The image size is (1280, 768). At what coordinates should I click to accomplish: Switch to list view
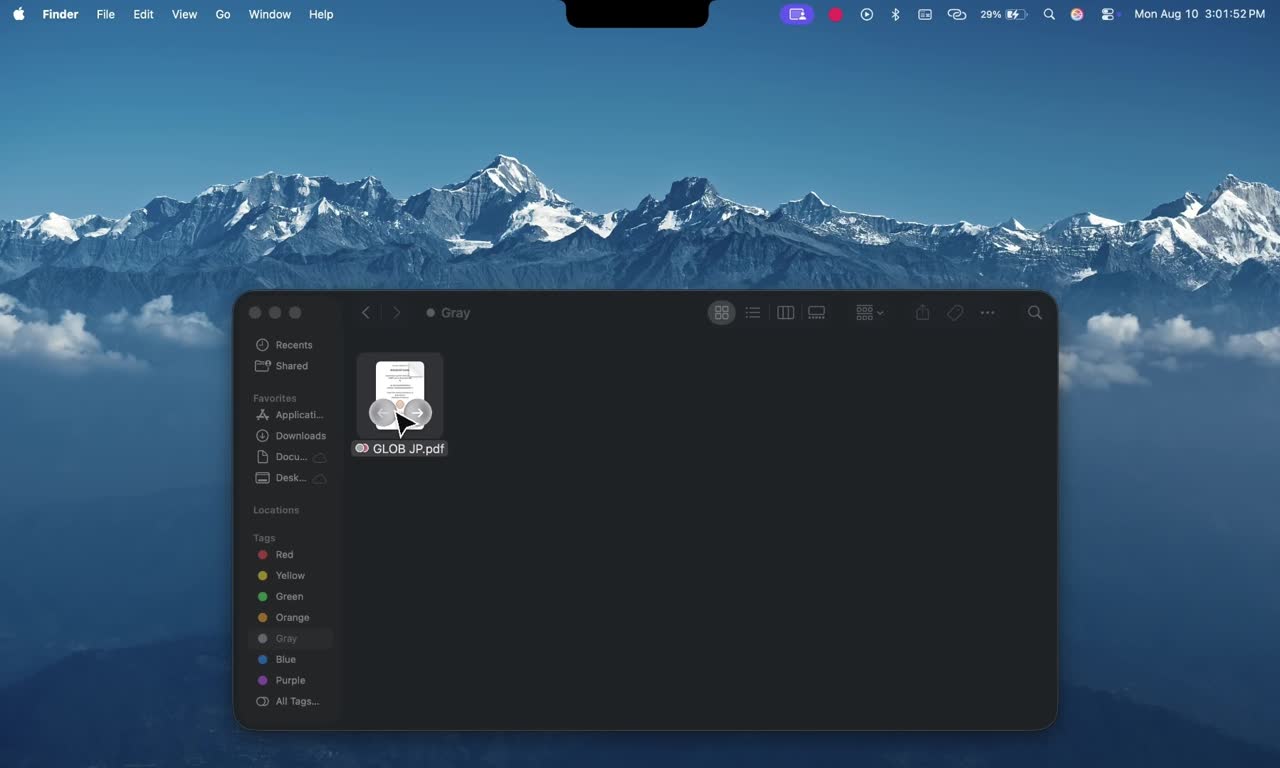pos(753,313)
